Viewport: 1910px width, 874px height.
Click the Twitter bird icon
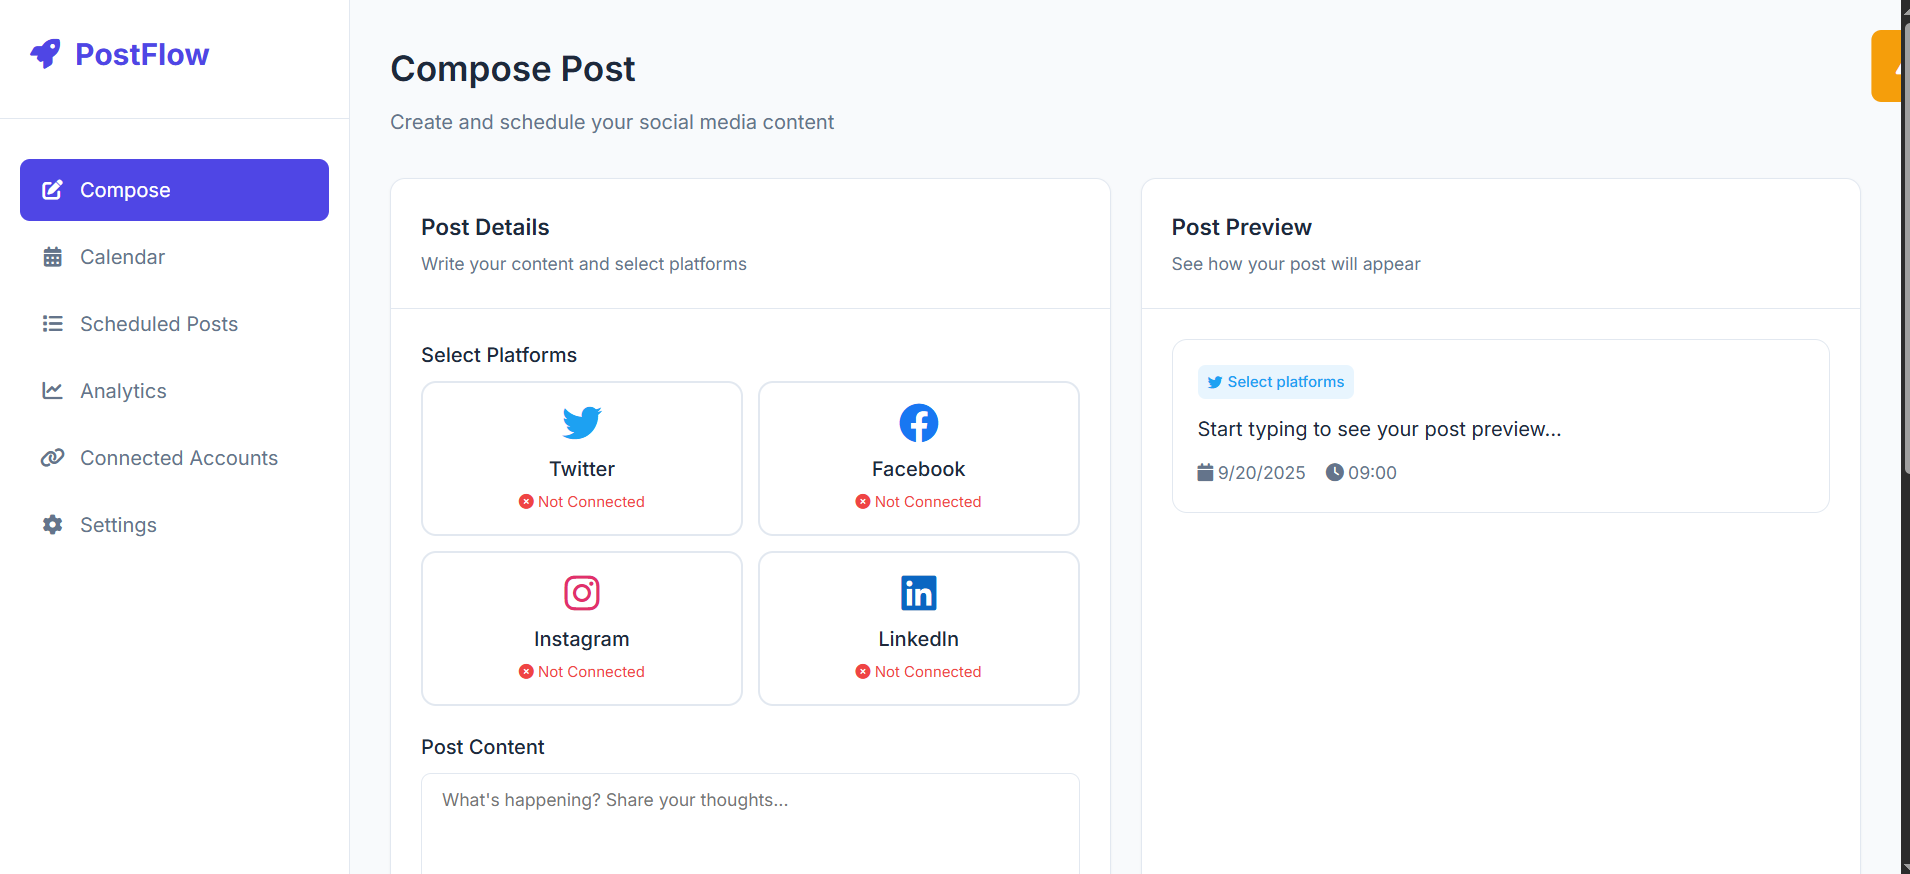click(582, 423)
